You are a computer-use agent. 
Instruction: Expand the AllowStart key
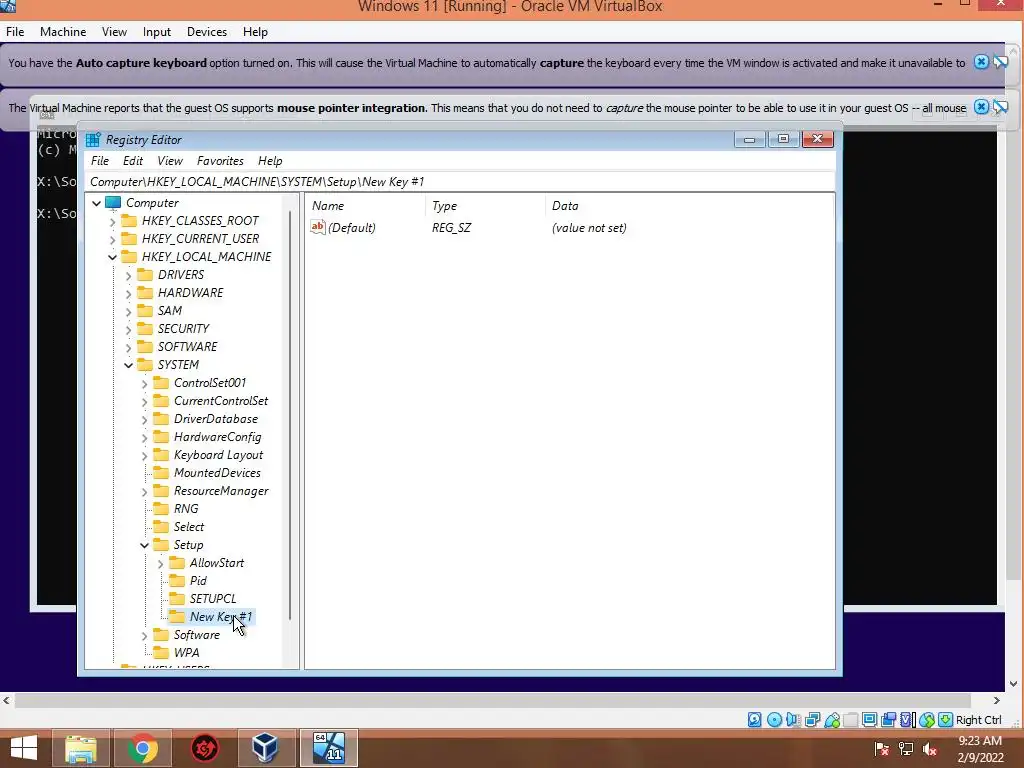click(x=161, y=564)
